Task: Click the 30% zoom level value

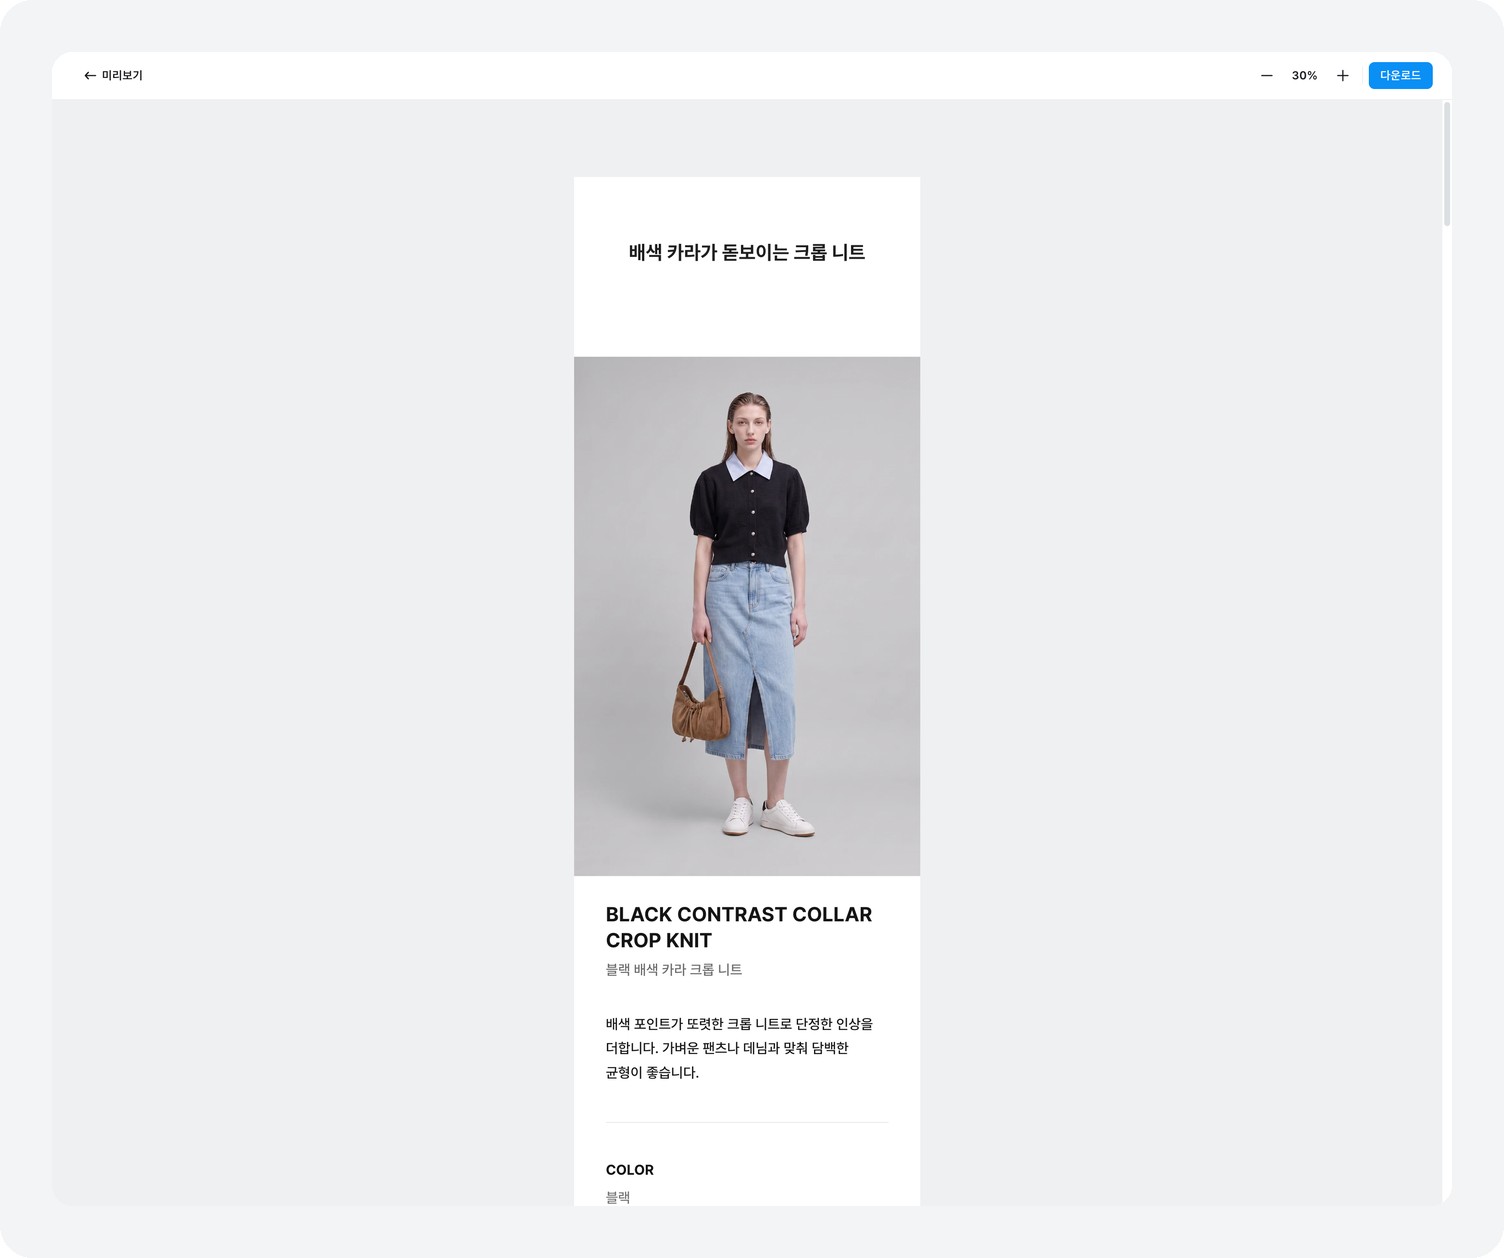Action: tap(1304, 76)
